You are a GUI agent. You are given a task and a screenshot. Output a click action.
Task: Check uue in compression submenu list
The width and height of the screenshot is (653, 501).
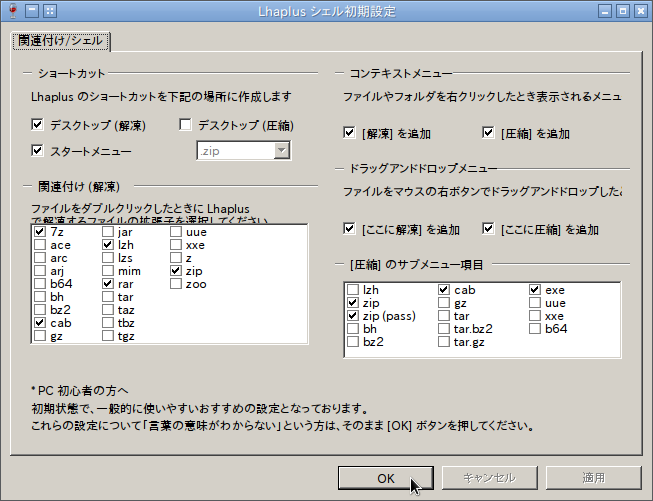pyautogui.click(x=535, y=302)
